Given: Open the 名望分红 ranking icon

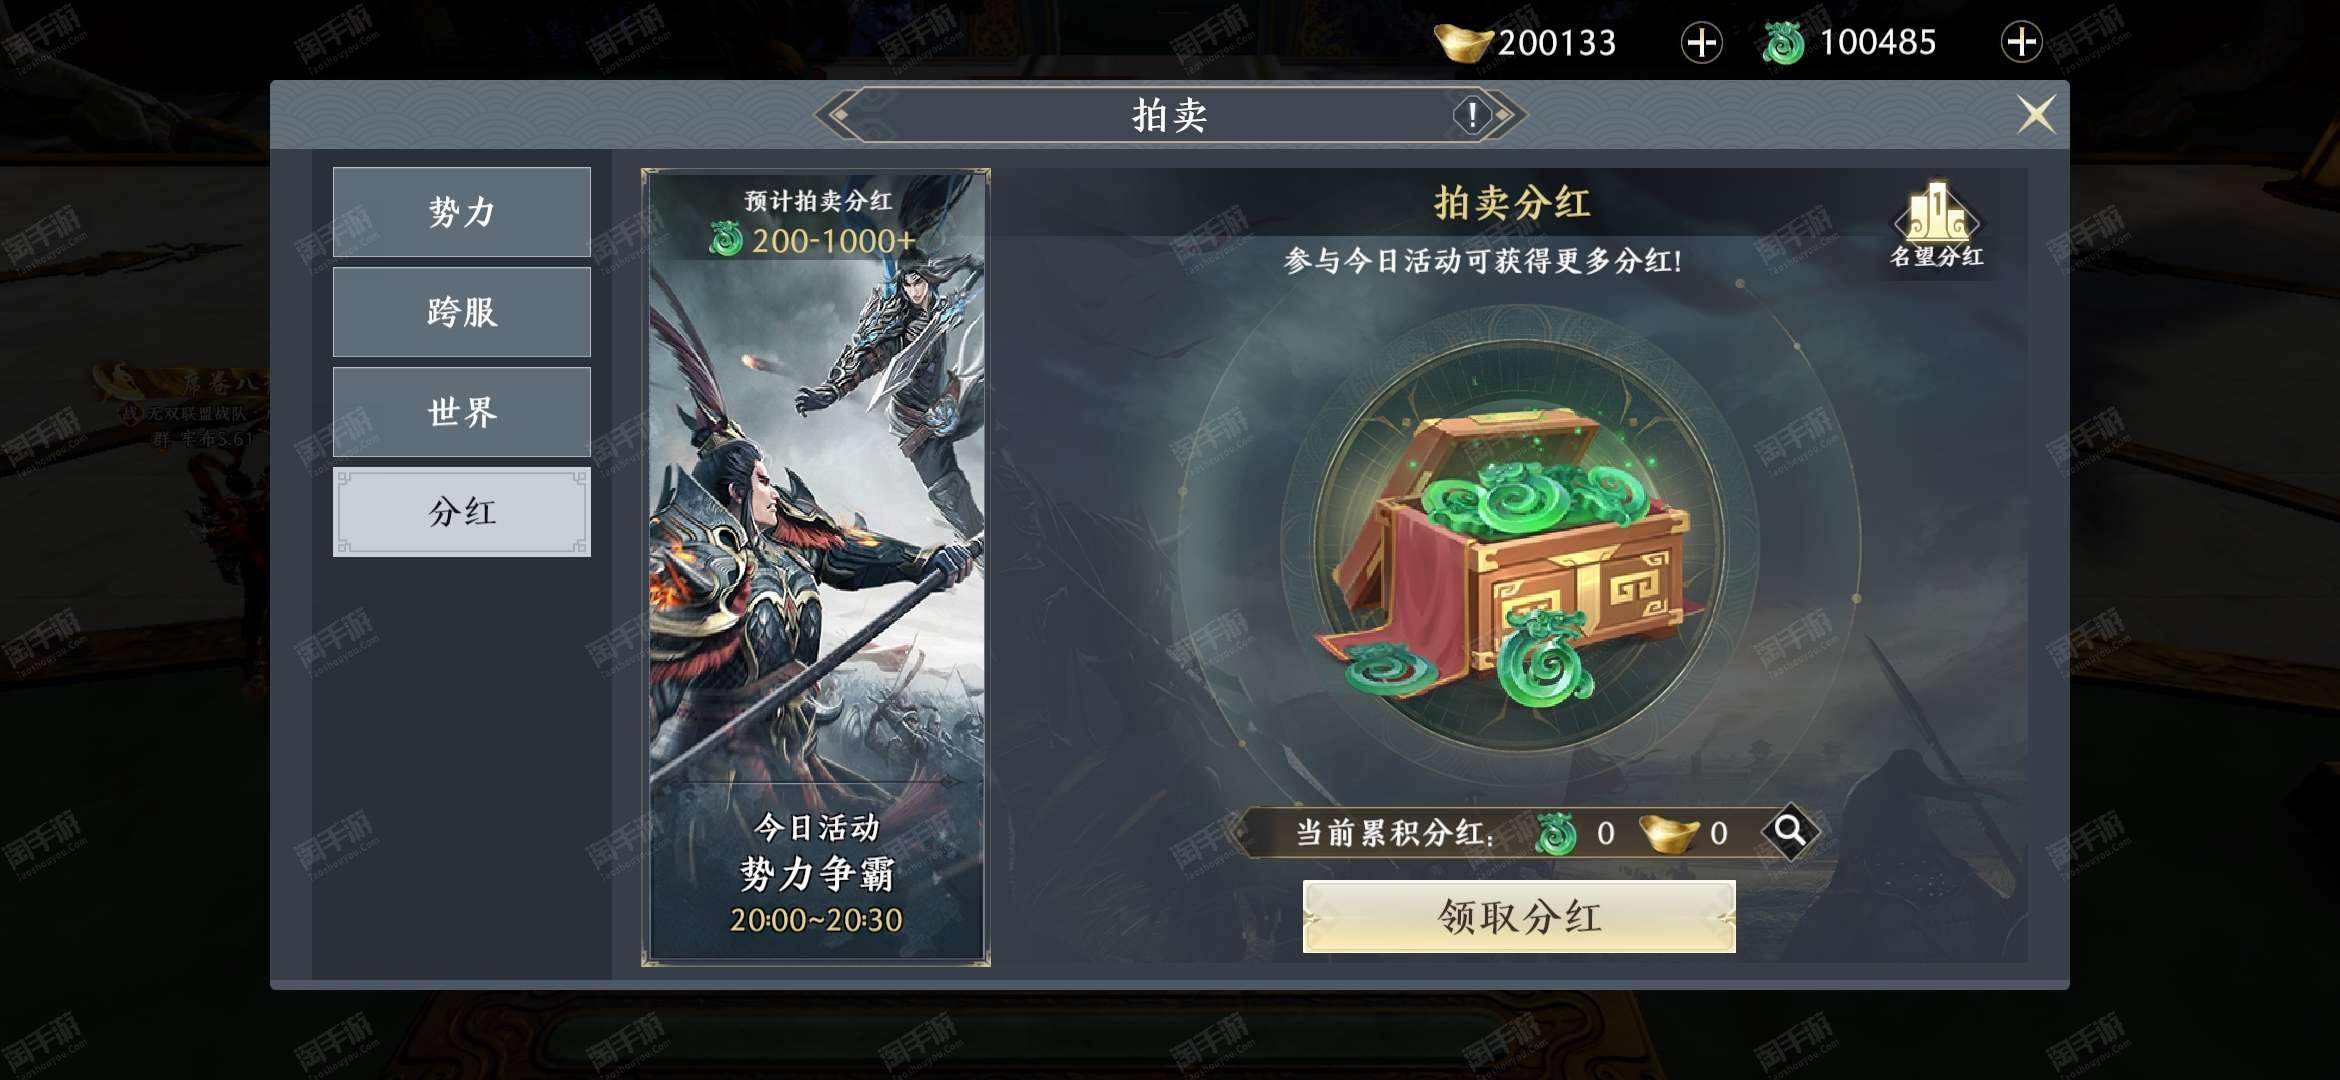Looking at the screenshot, I should point(1937,227).
